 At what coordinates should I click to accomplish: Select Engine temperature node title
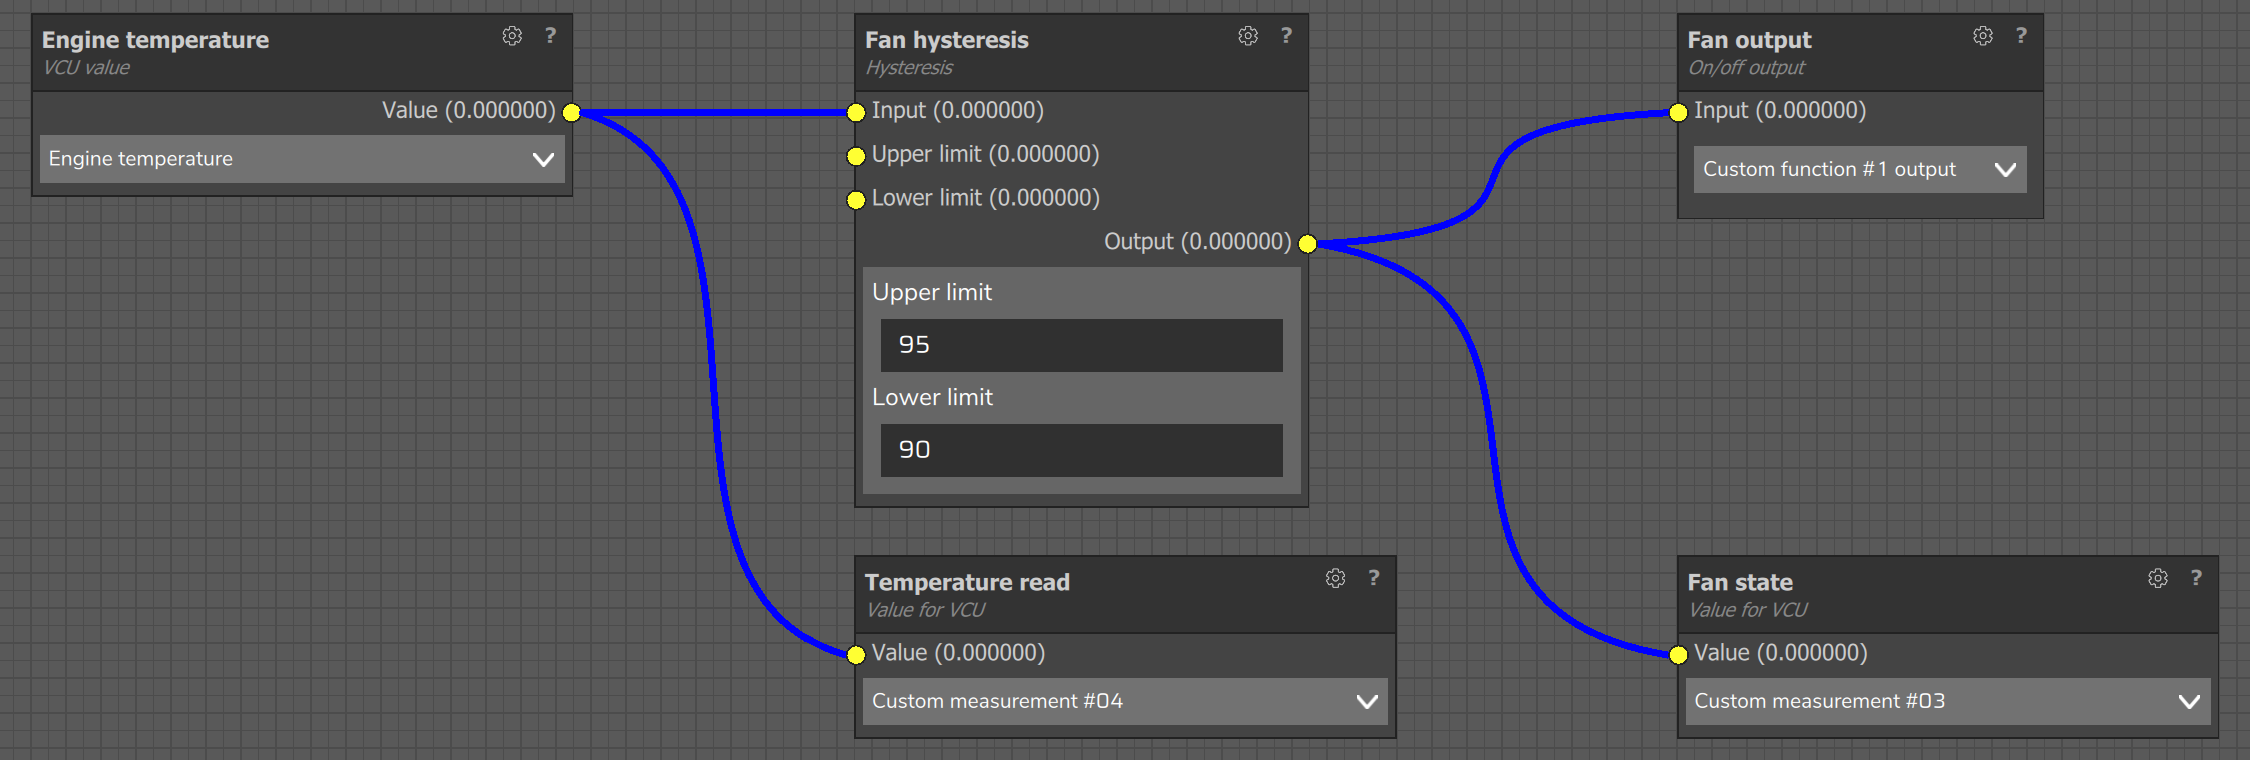click(x=155, y=40)
